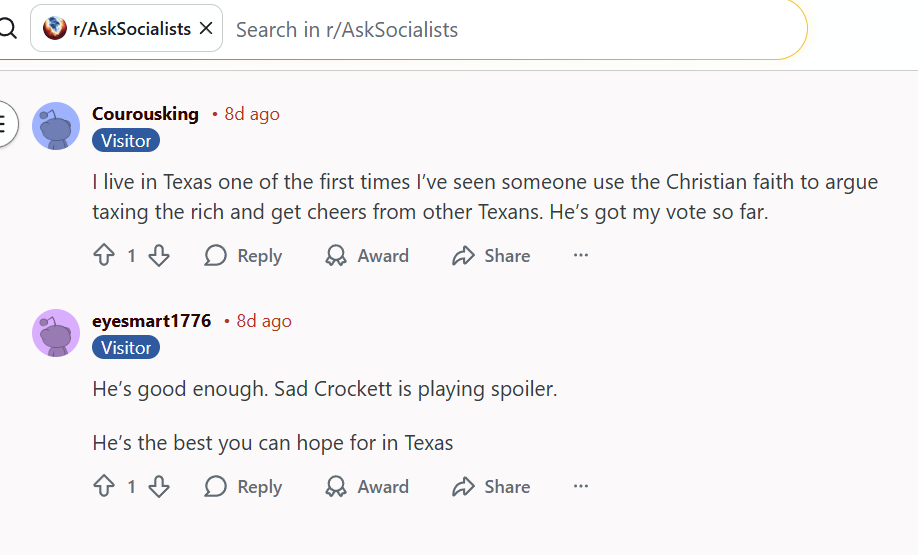918x555 pixels.
Task: Click Courousking's avatar icon
Action: point(56,126)
